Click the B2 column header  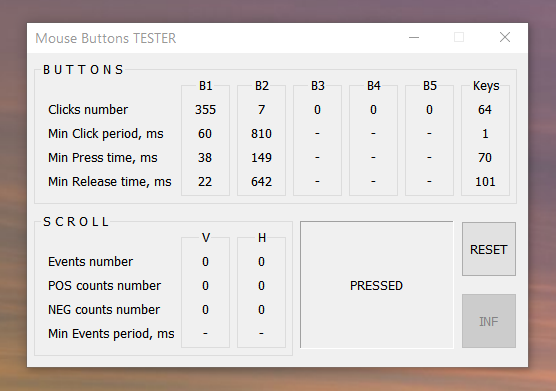click(262, 86)
